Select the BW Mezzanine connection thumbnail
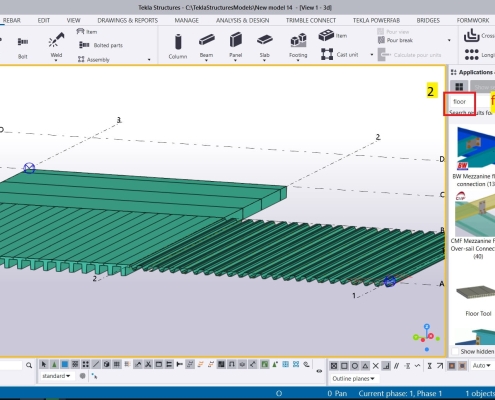The height and width of the screenshot is (400, 495). [475, 148]
